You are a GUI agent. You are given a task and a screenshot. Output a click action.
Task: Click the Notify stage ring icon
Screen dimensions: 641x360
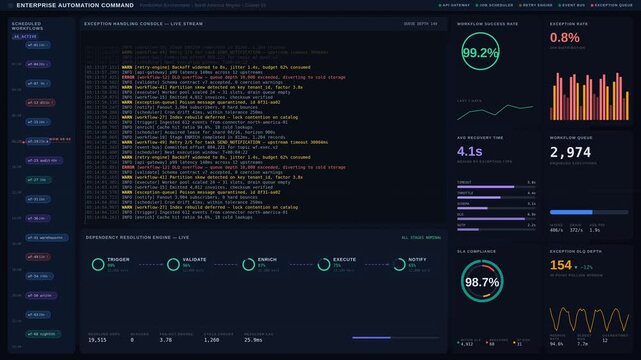pos(399,264)
